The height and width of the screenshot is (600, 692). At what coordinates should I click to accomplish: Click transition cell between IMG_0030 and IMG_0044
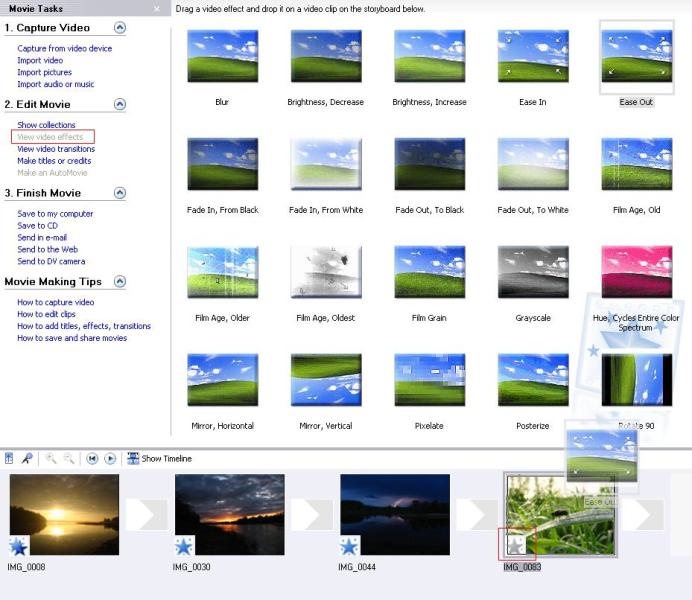point(312,514)
